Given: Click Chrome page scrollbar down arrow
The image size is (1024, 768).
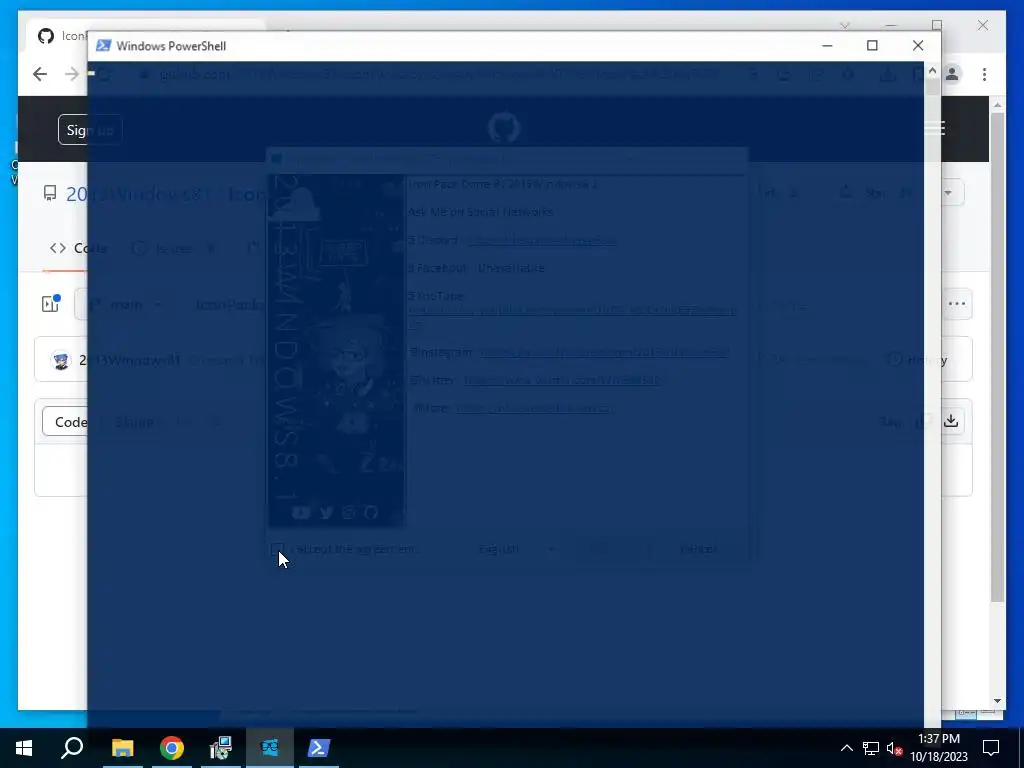Looking at the screenshot, I should click(997, 701).
